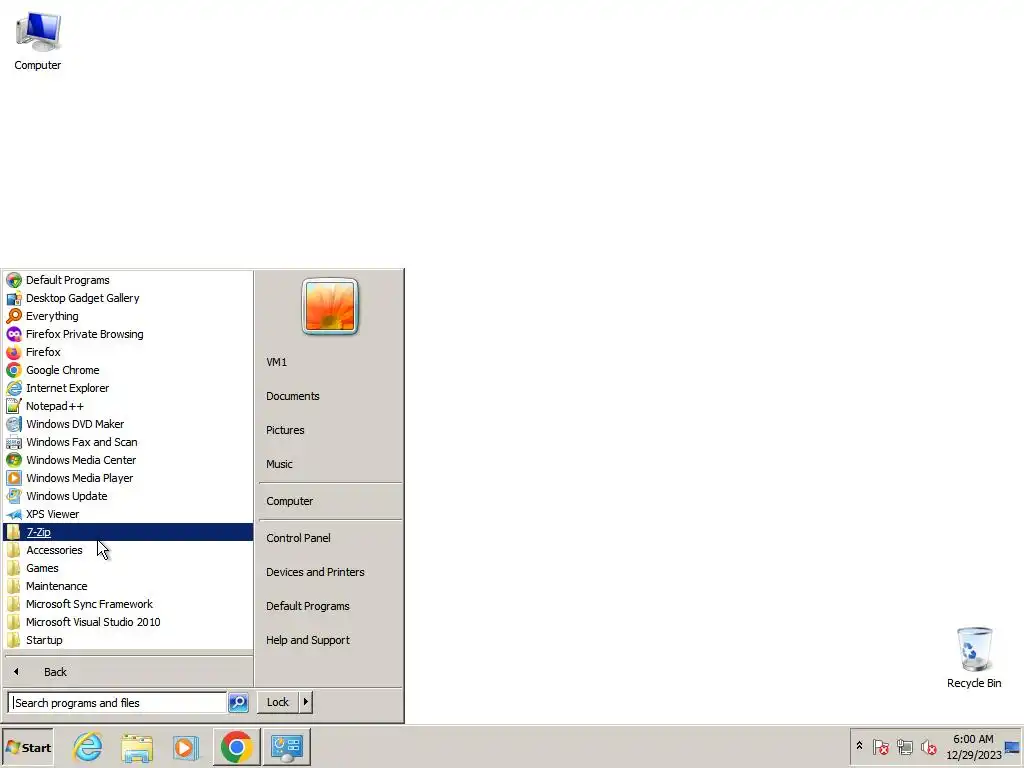This screenshot has width=1024, height=768.
Task: Expand the Microsoft Sync Framework folder
Action: pos(128,604)
